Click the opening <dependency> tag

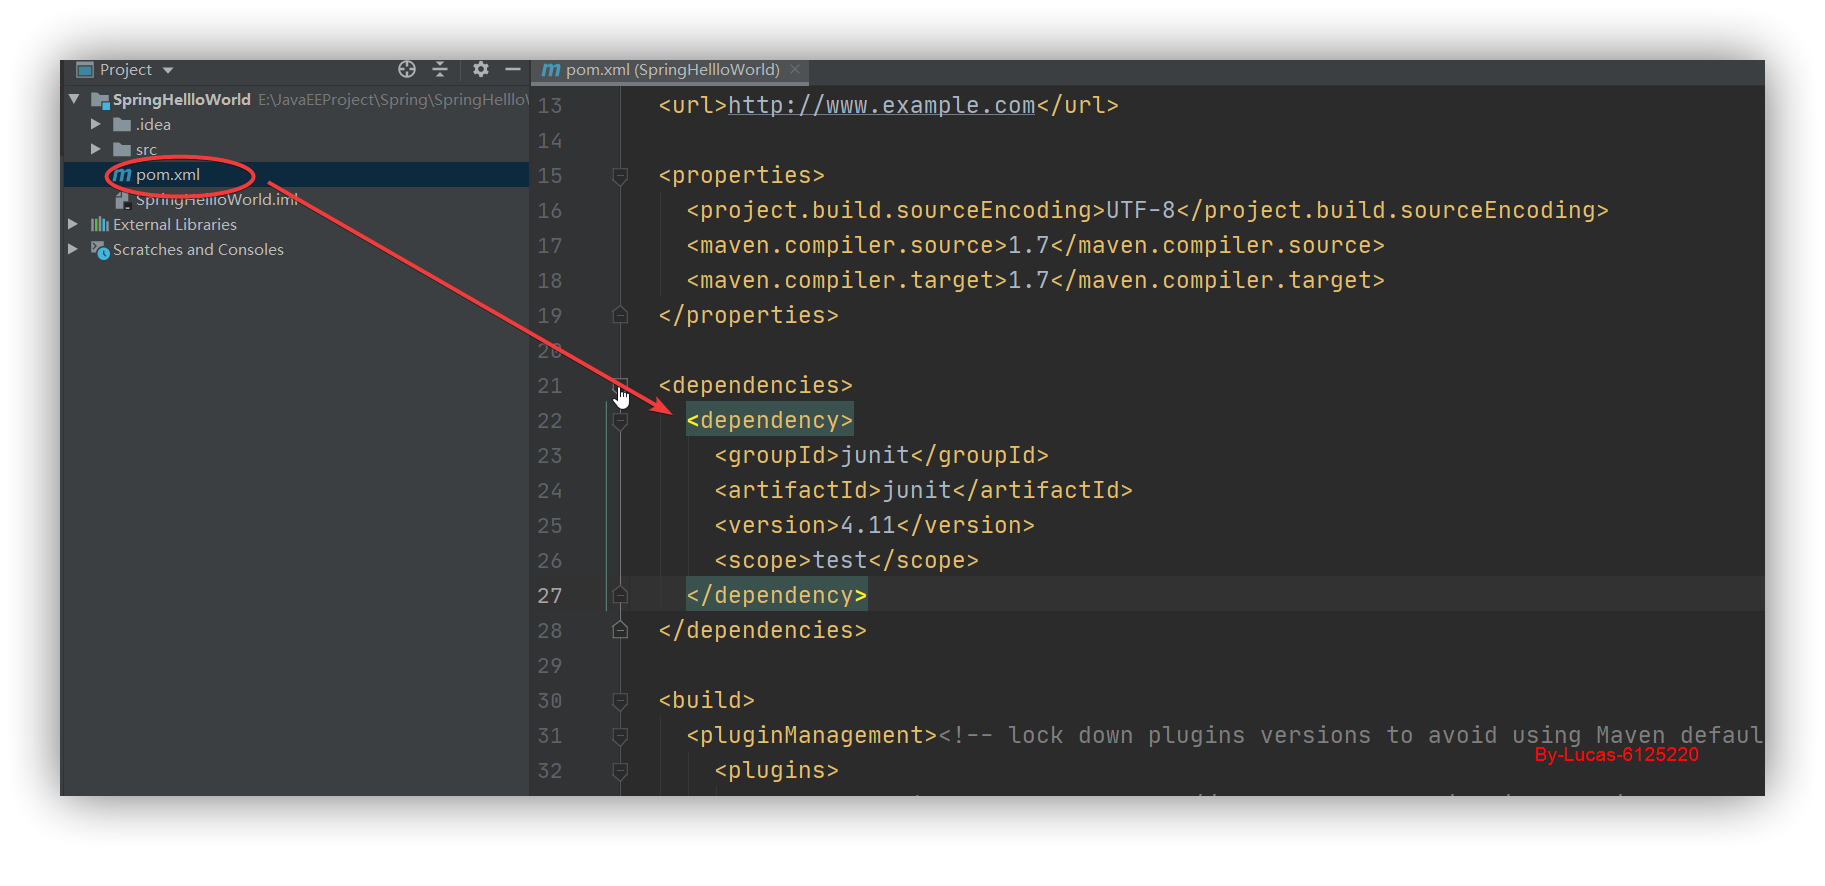click(770, 421)
